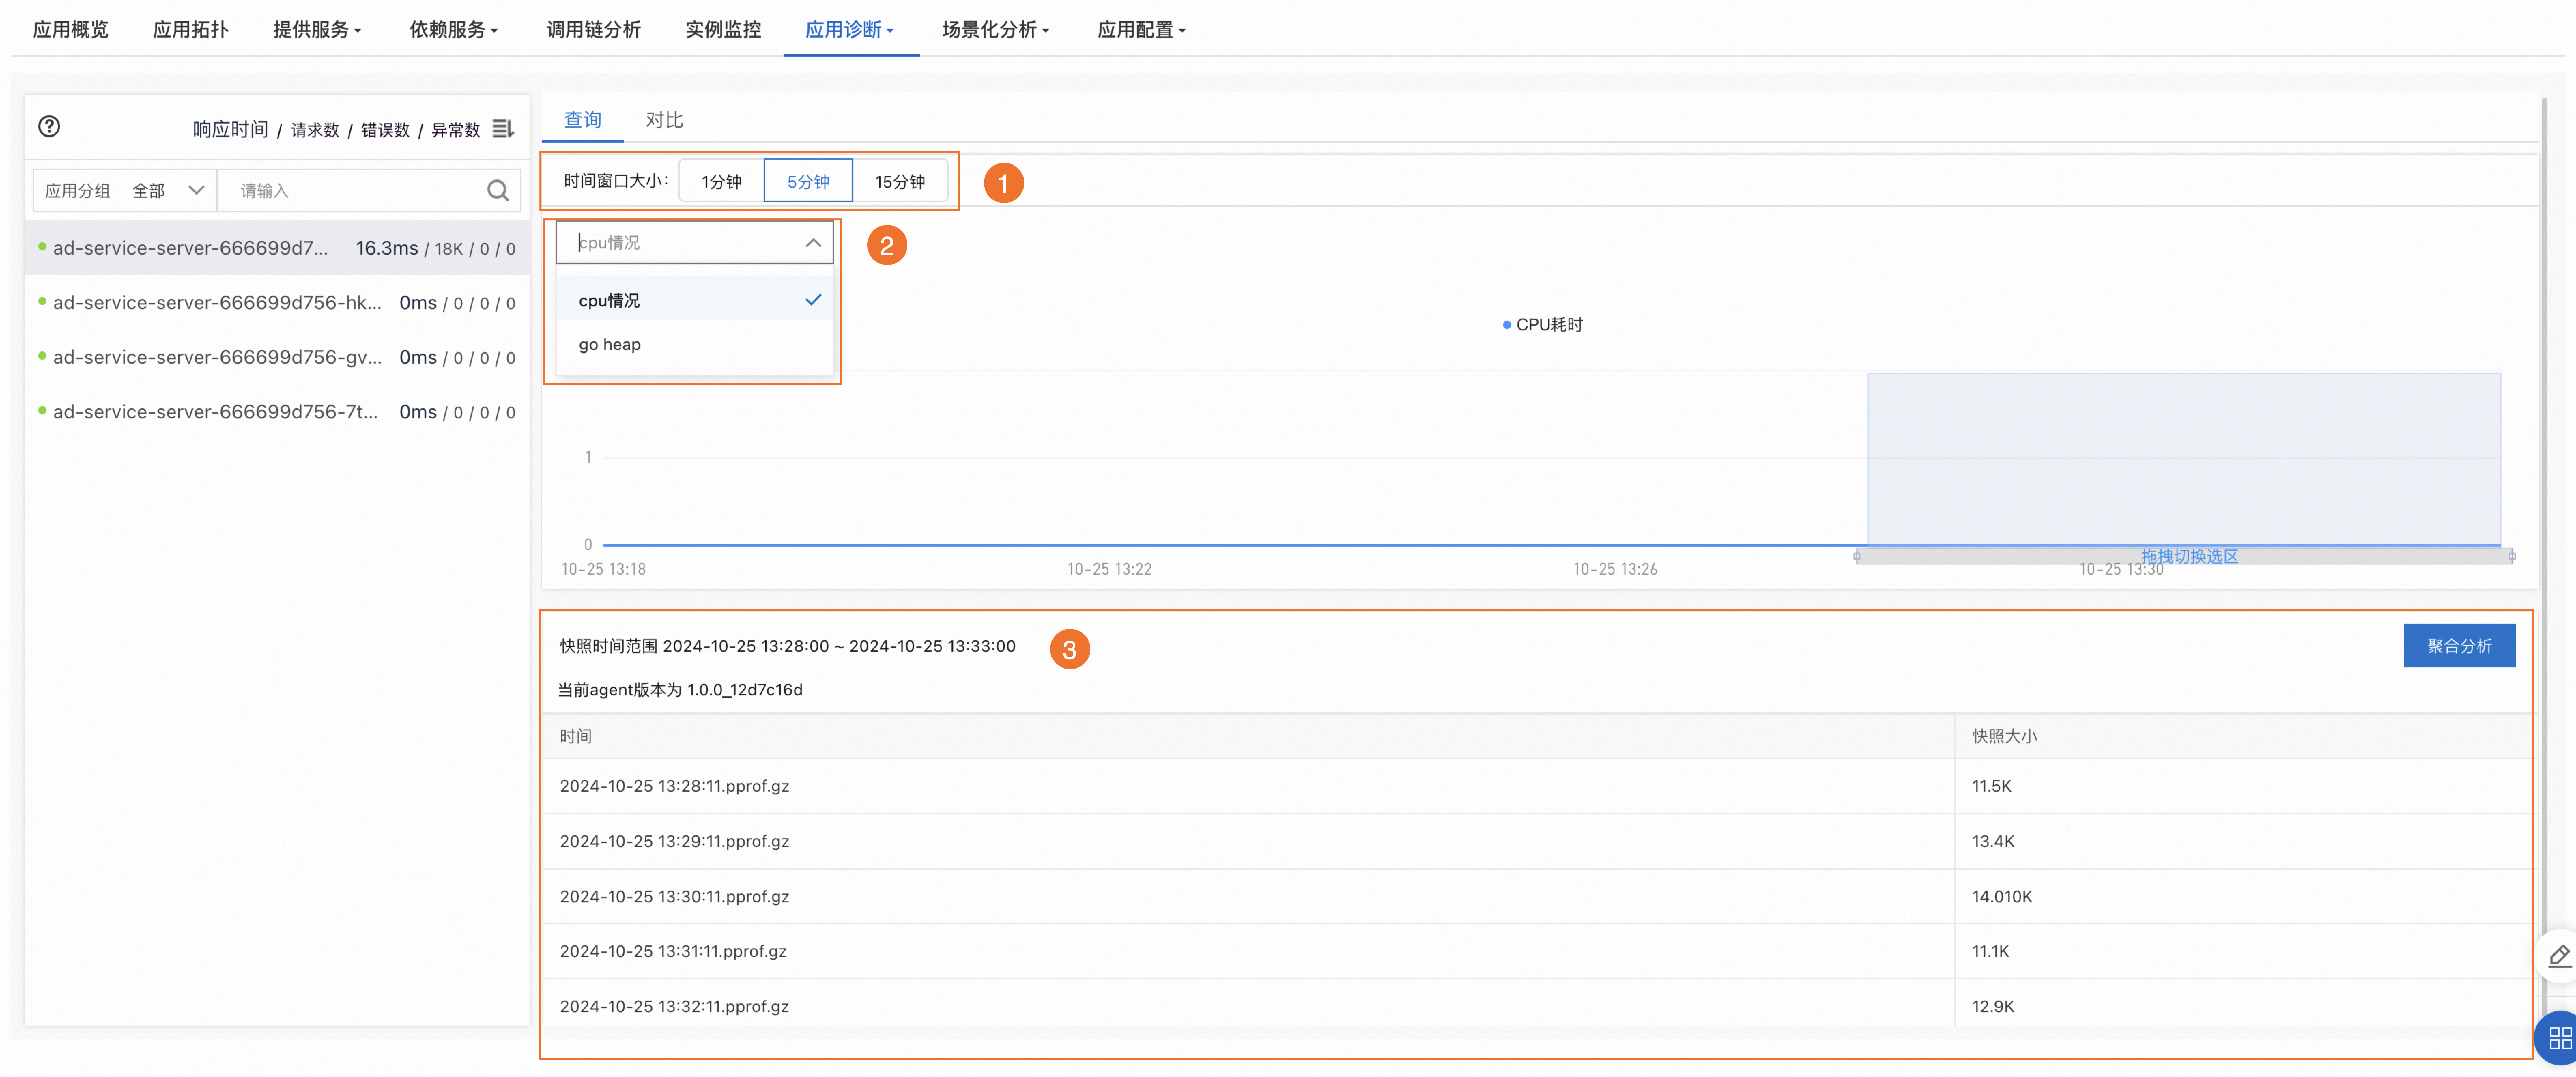This screenshot has height=1077, width=2576.
Task: Click the search magnifier icon
Action: pyautogui.click(x=498, y=191)
